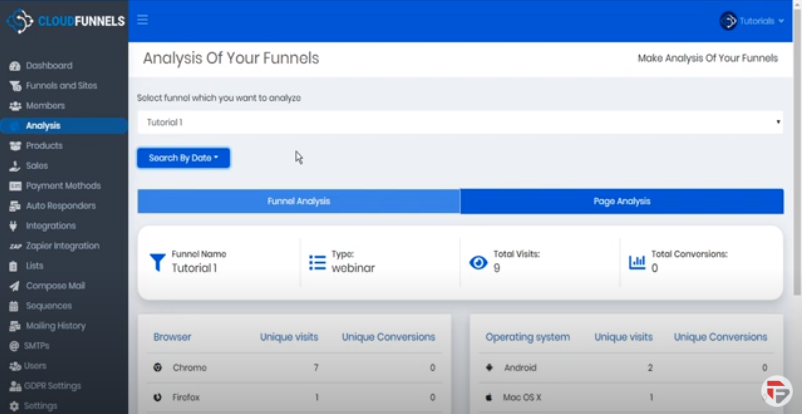
Task: Click the Firefox row in browser table
Action: (186, 397)
